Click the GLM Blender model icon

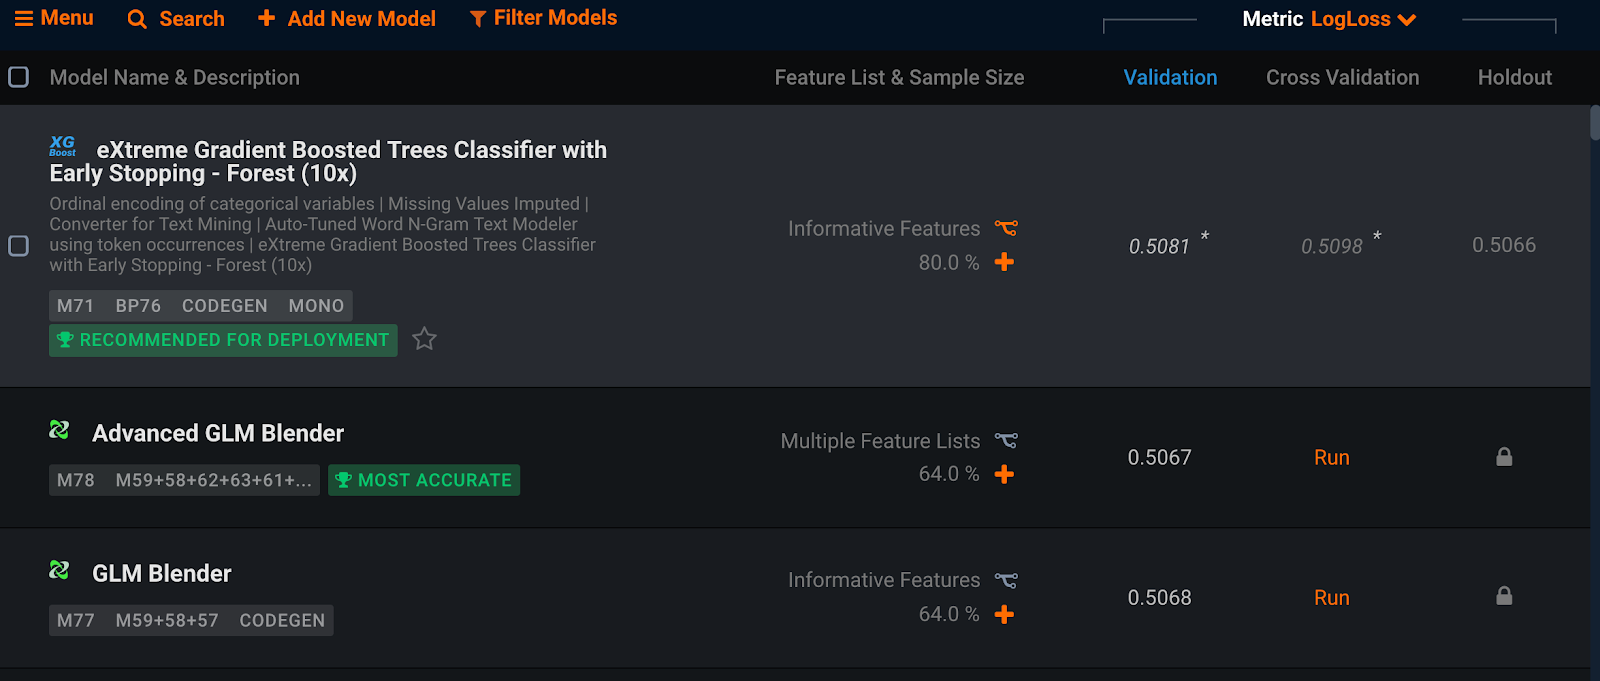59,570
